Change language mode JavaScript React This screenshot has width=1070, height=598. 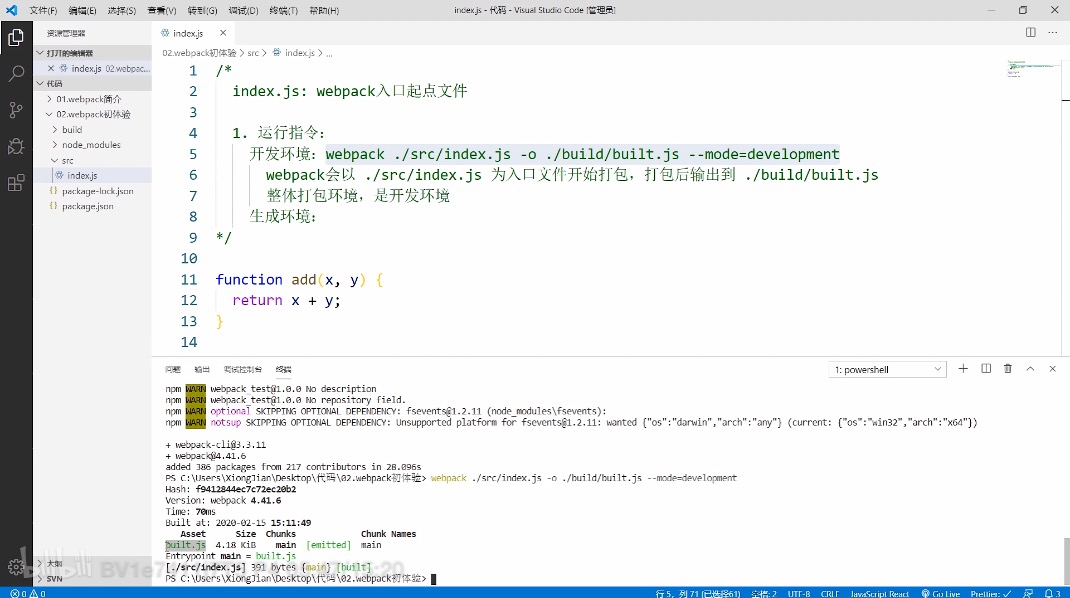(x=879, y=593)
